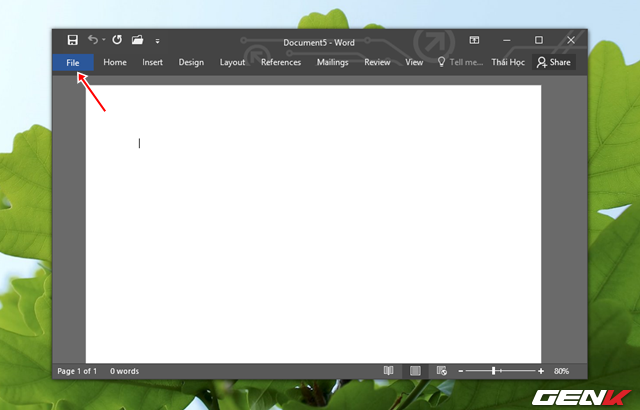Switch to Read Mode view
This screenshot has width=640, height=410.
(x=389, y=371)
